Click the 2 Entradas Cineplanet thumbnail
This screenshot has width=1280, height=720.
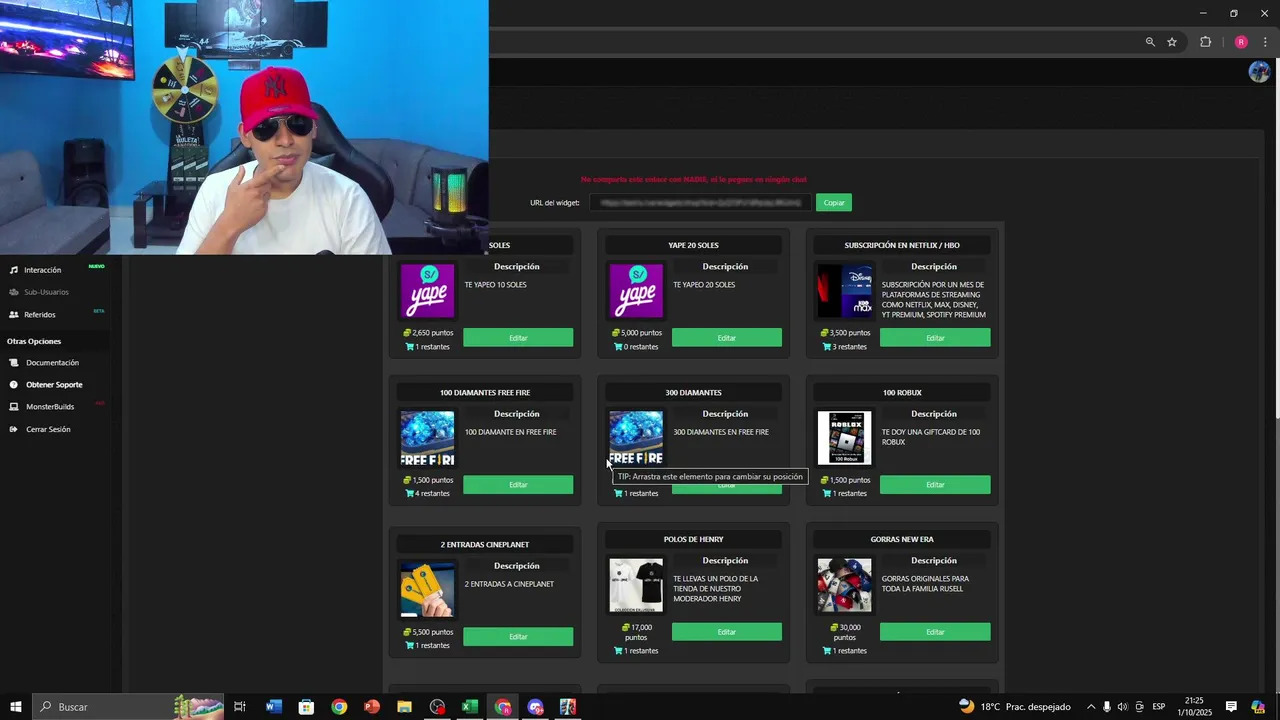coord(428,590)
